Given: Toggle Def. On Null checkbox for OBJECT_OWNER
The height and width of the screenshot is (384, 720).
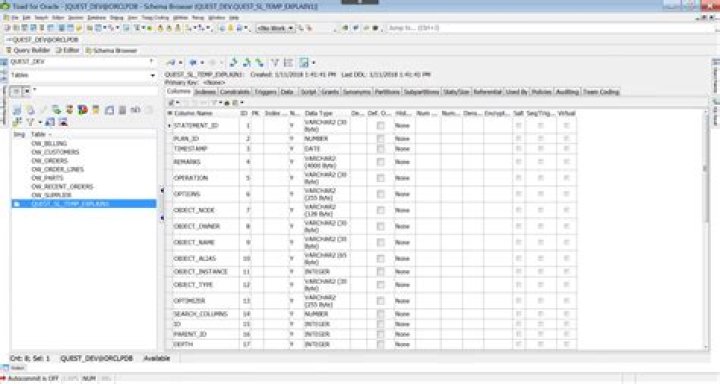Looking at the screenshot, I should click(x=380, y=226).
